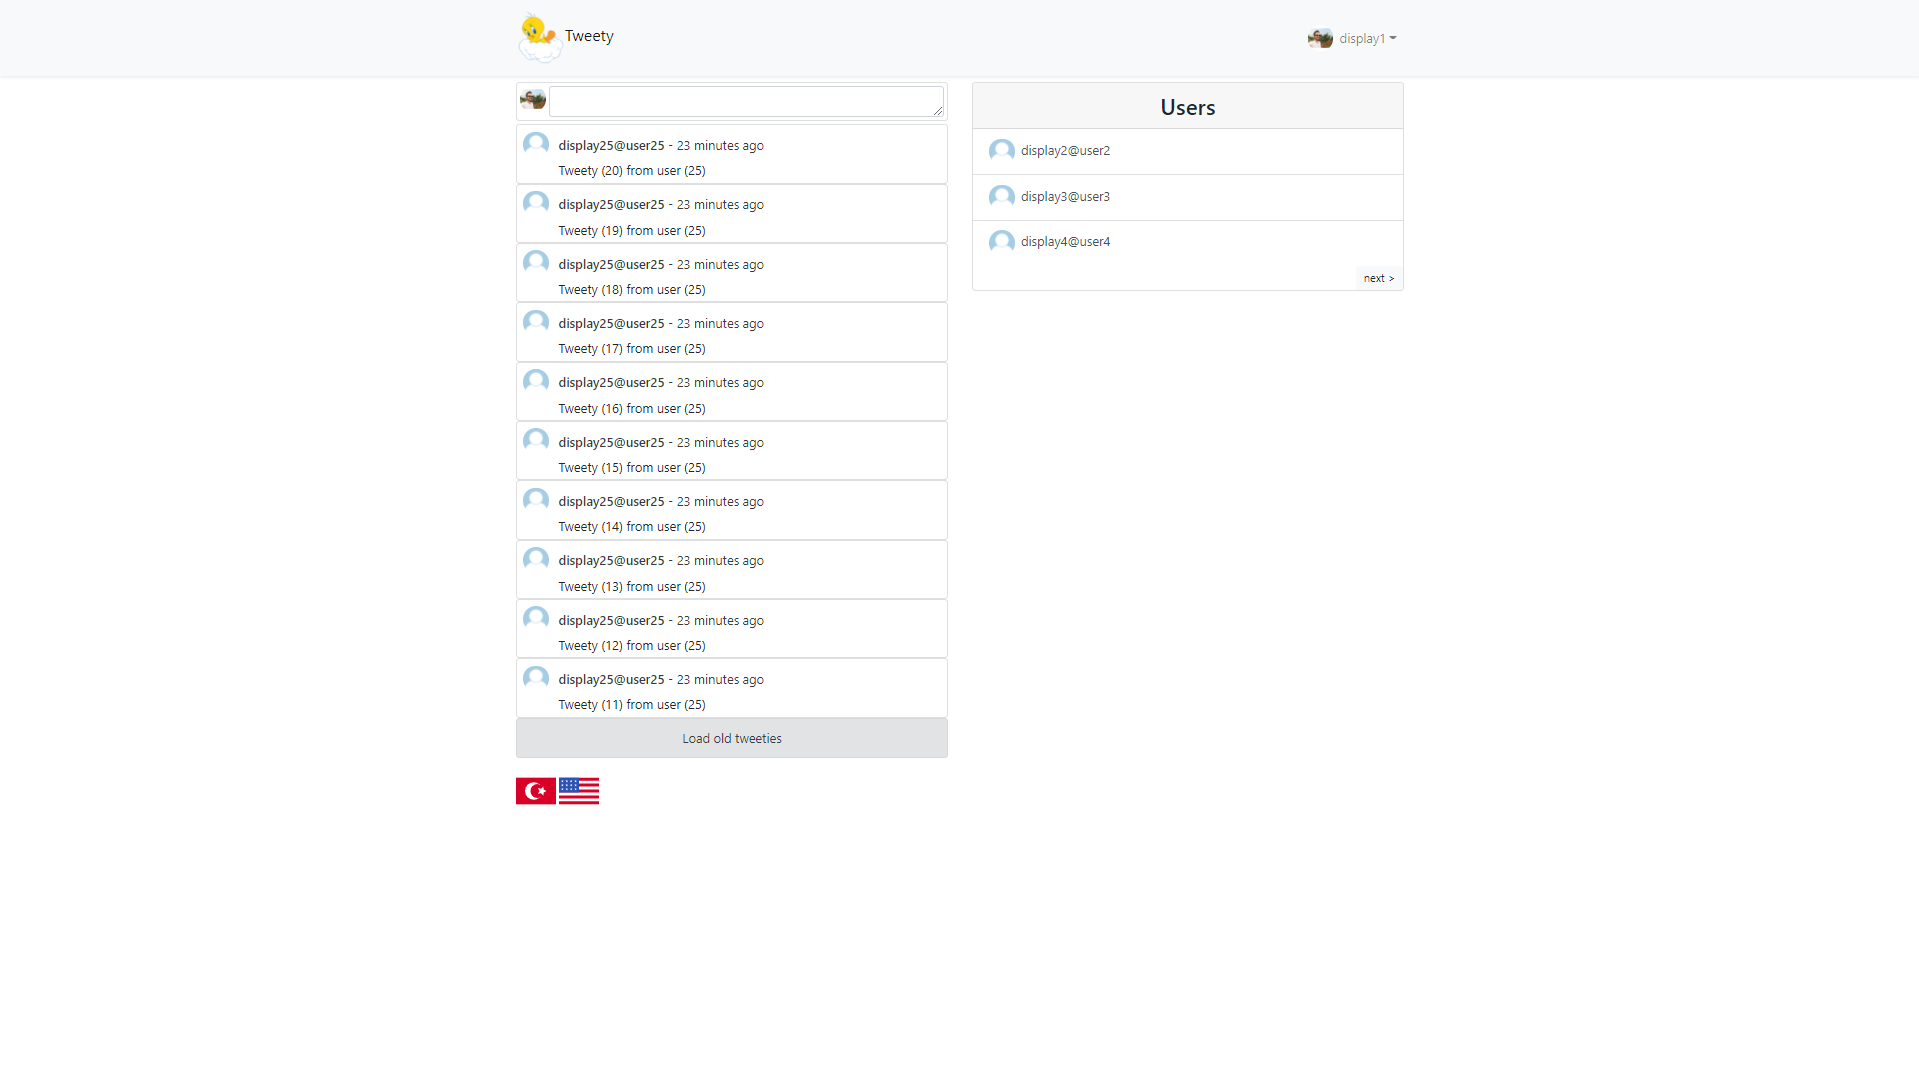This screenshot has width=1919, height=1079.
Task: Focus the new tweety text box
Action: pyautogui.click(x=745, y=101)
